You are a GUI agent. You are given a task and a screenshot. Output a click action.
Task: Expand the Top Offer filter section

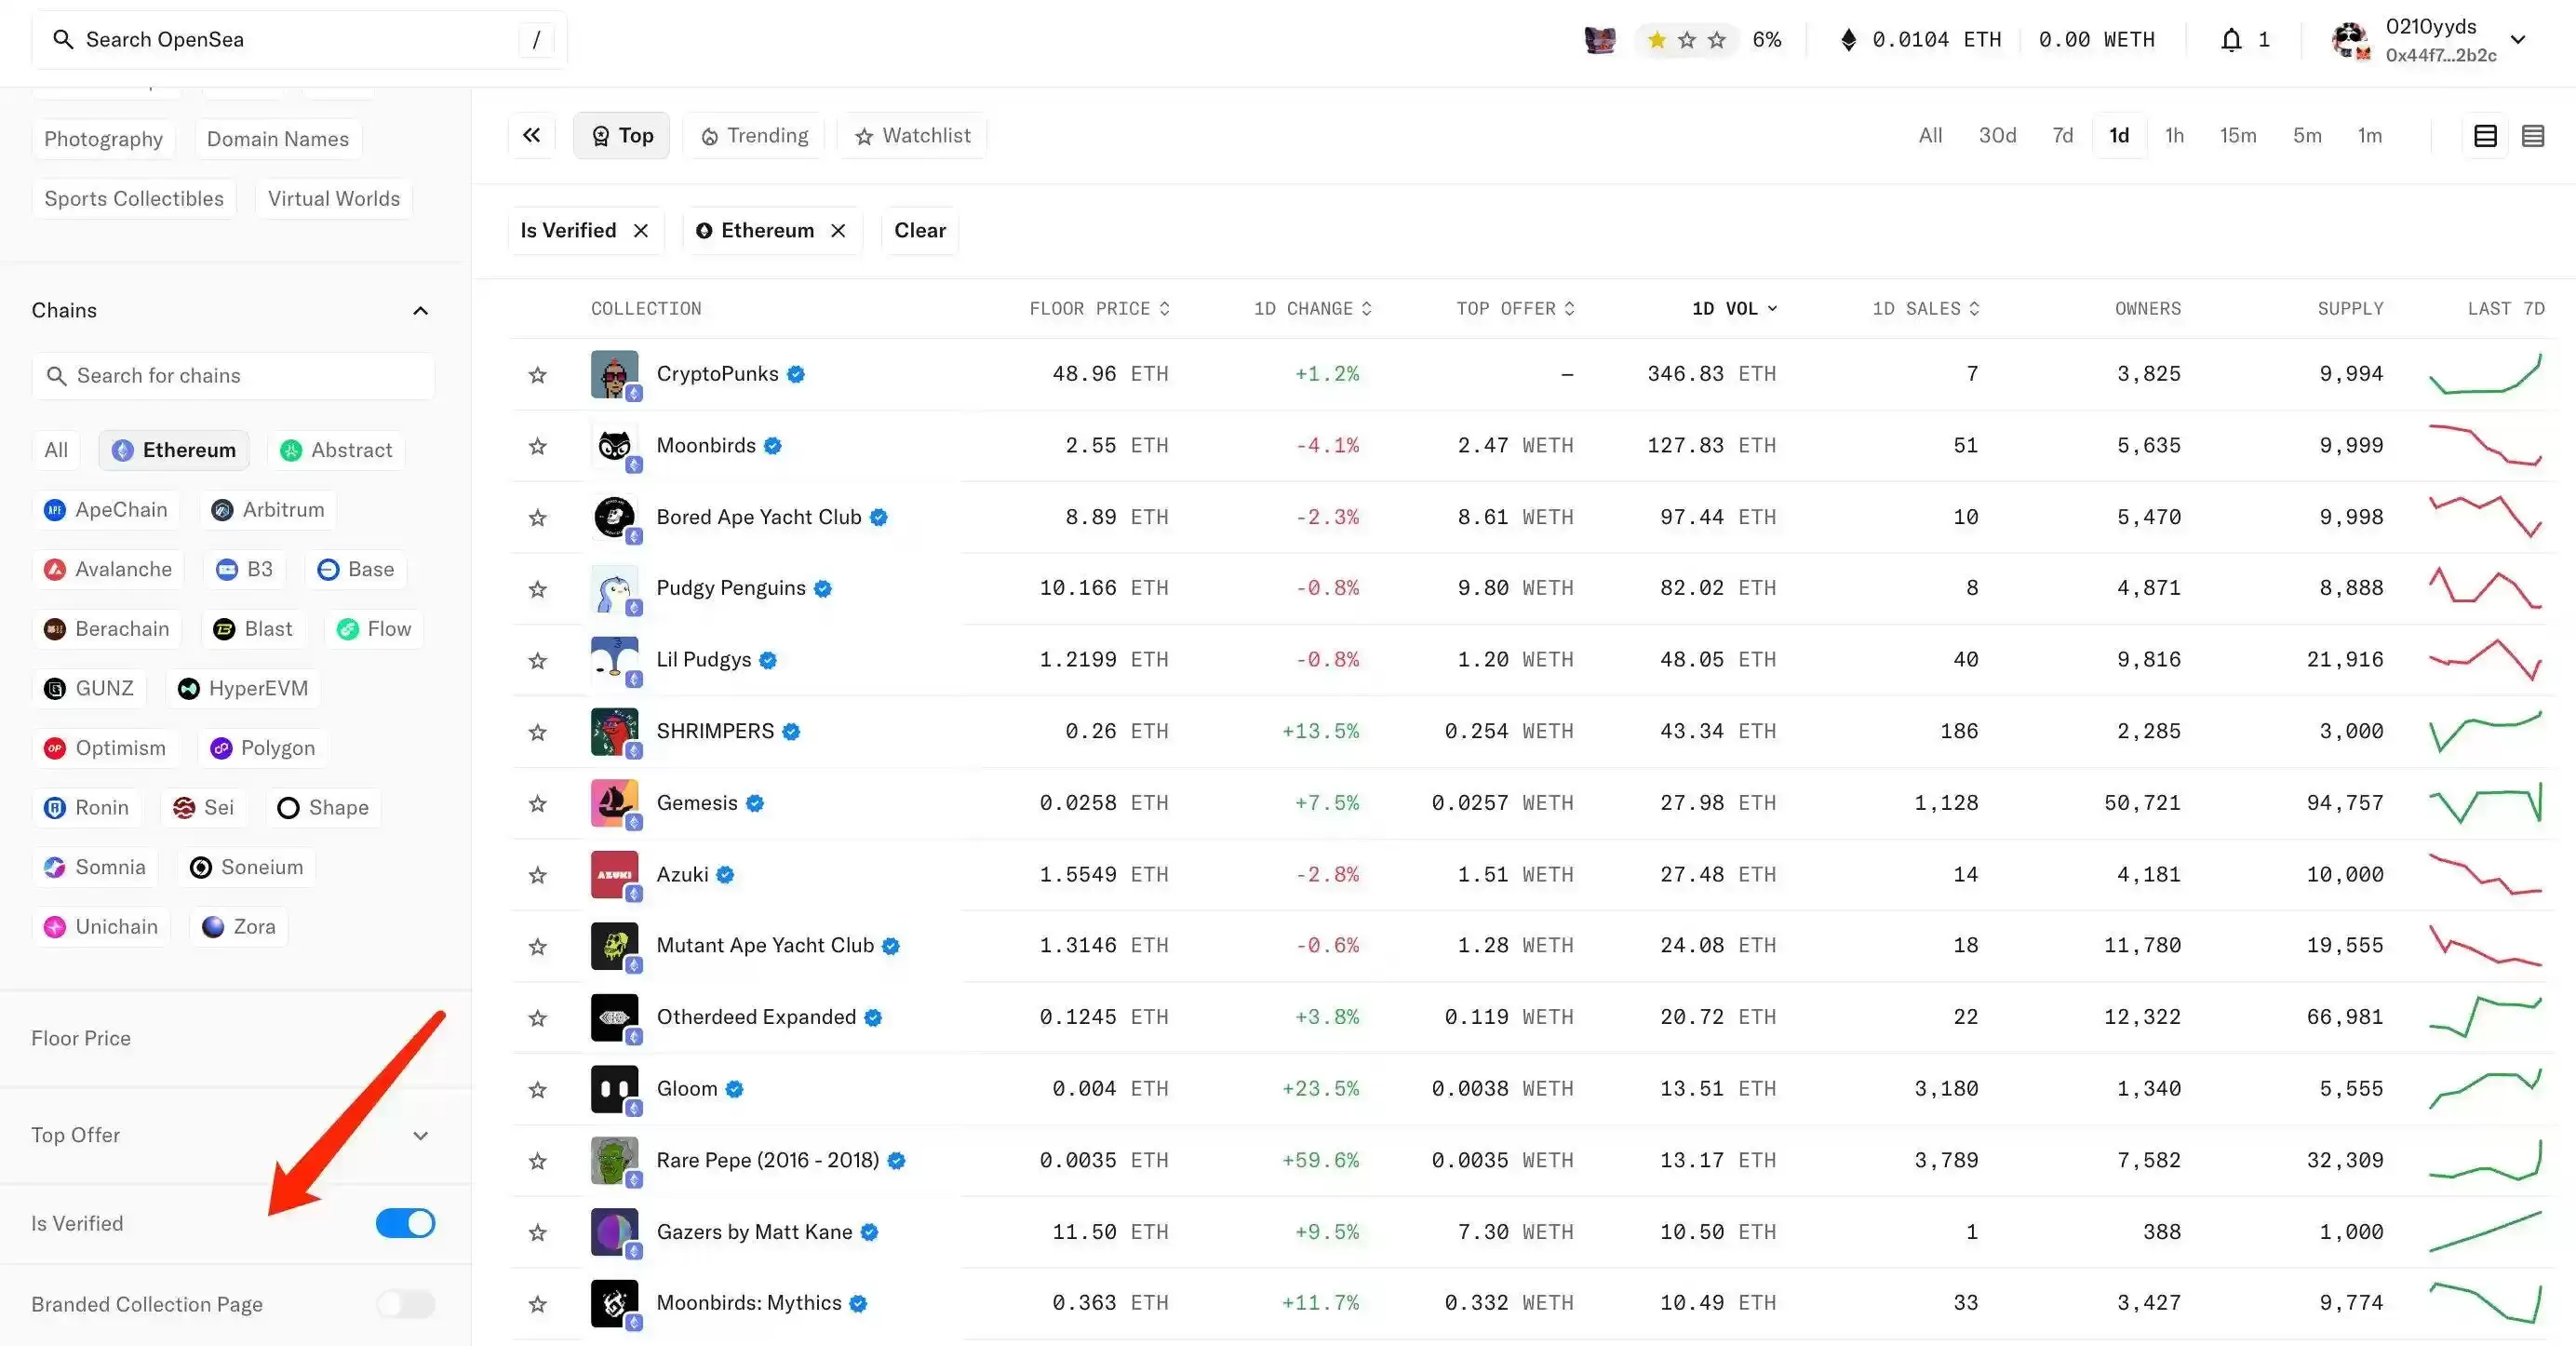[420, 1136]
